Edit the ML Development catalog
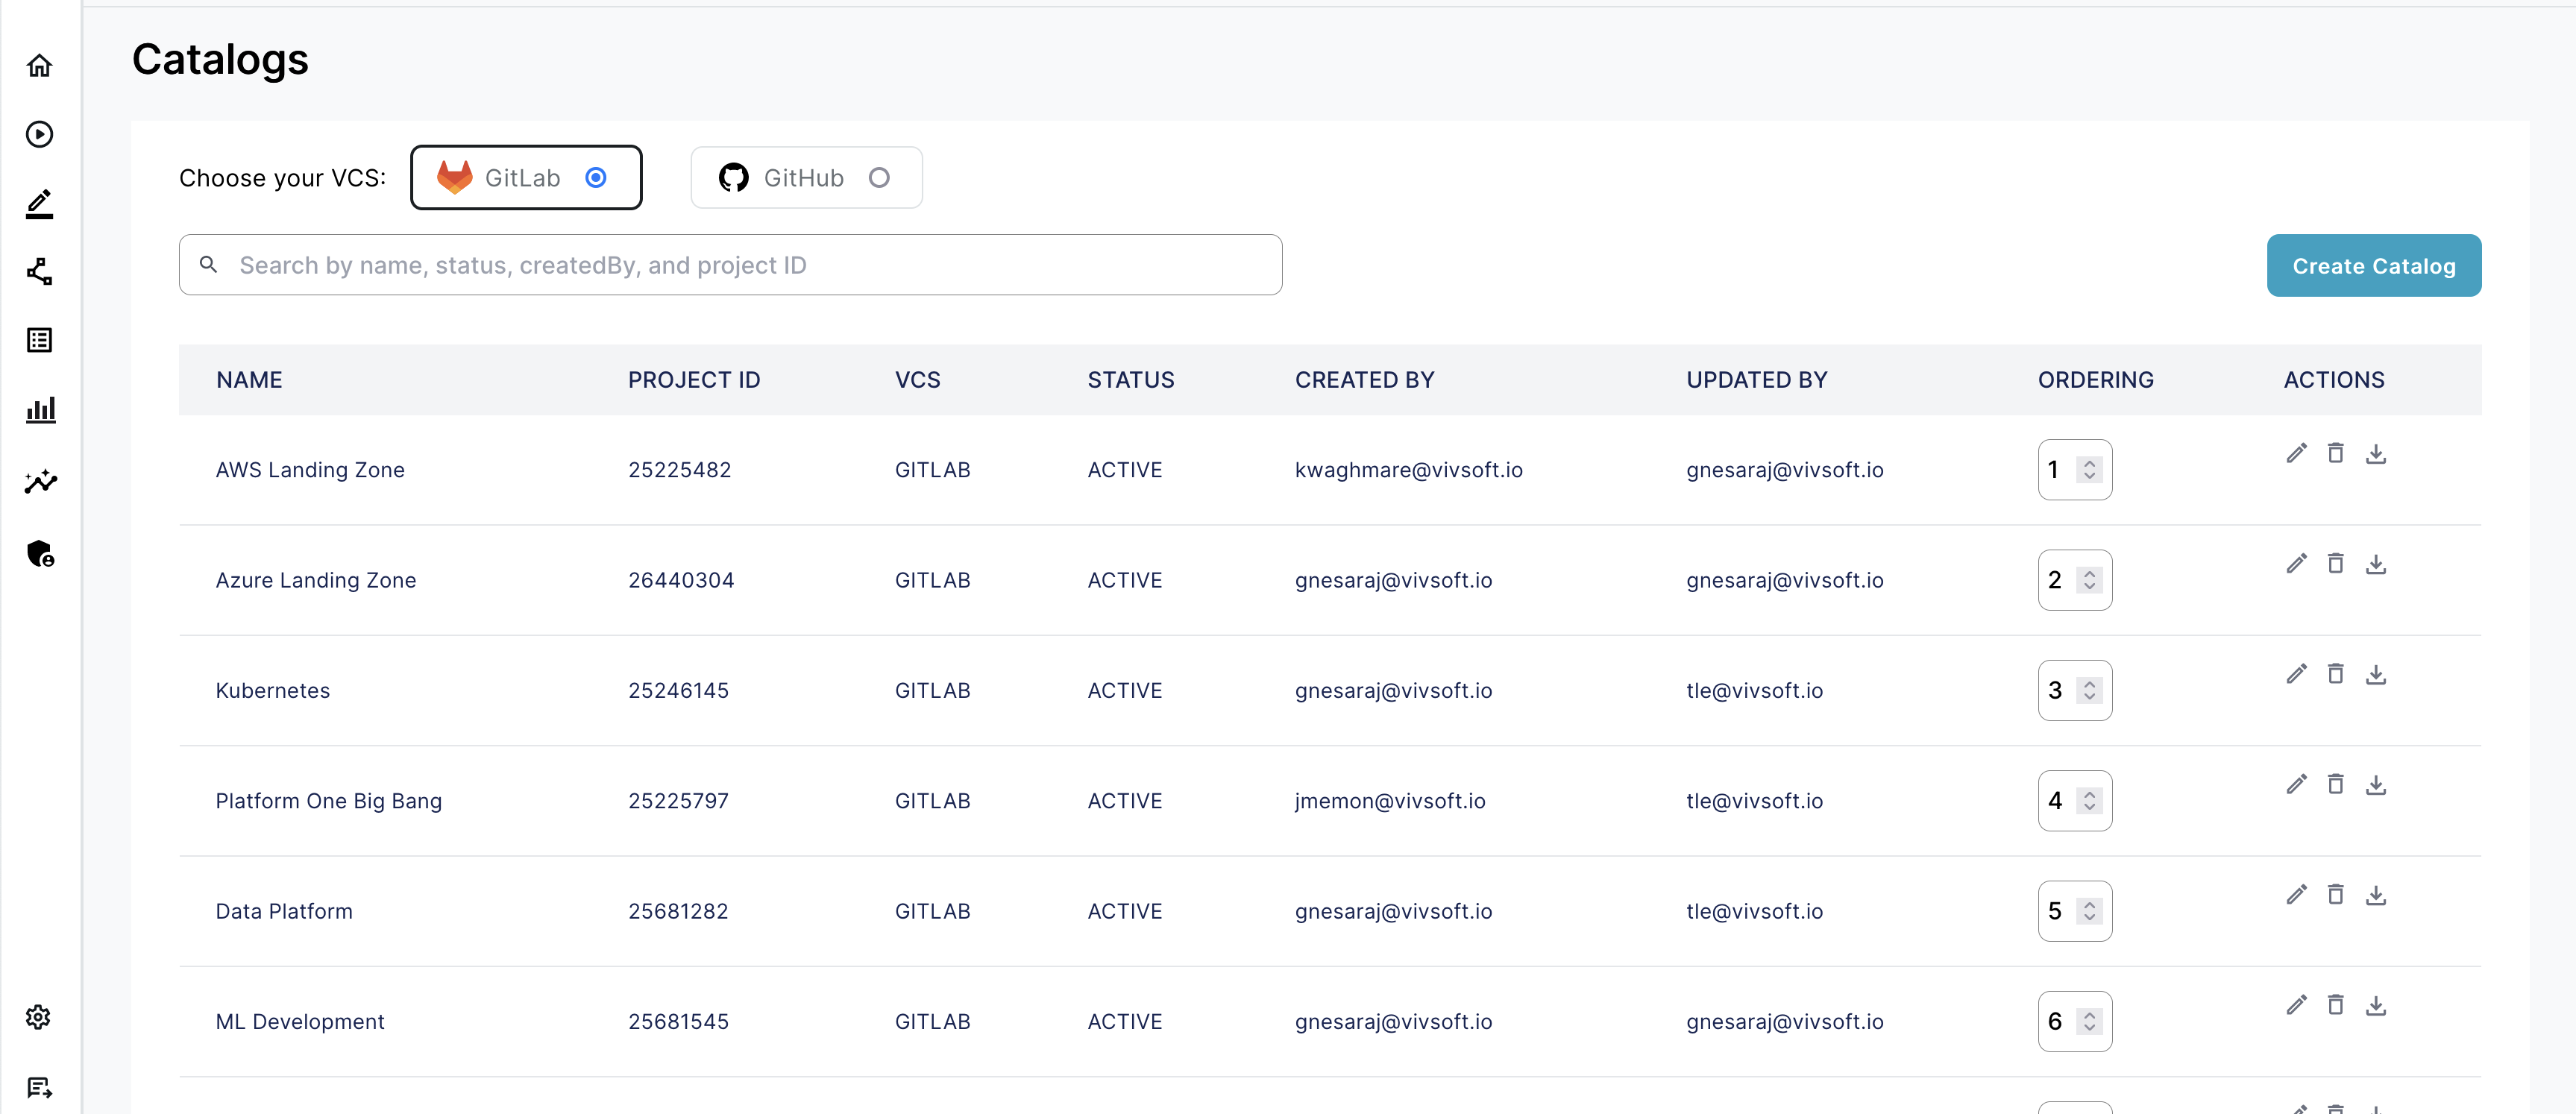Screen dimensions: 2576x1114 [2296, 1005]
